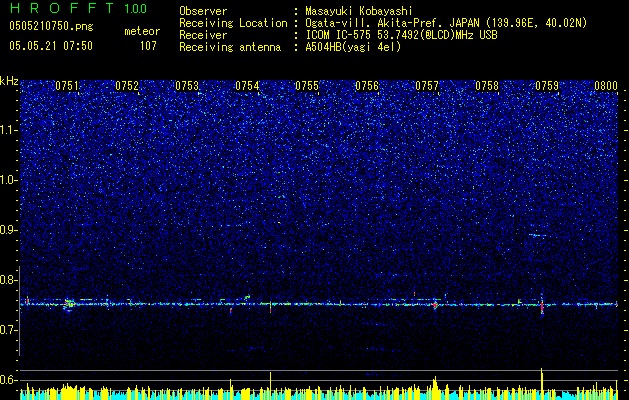Click the 0753 time marker
Viewport: 629px width, 400px height.
(x=187, y=85)
